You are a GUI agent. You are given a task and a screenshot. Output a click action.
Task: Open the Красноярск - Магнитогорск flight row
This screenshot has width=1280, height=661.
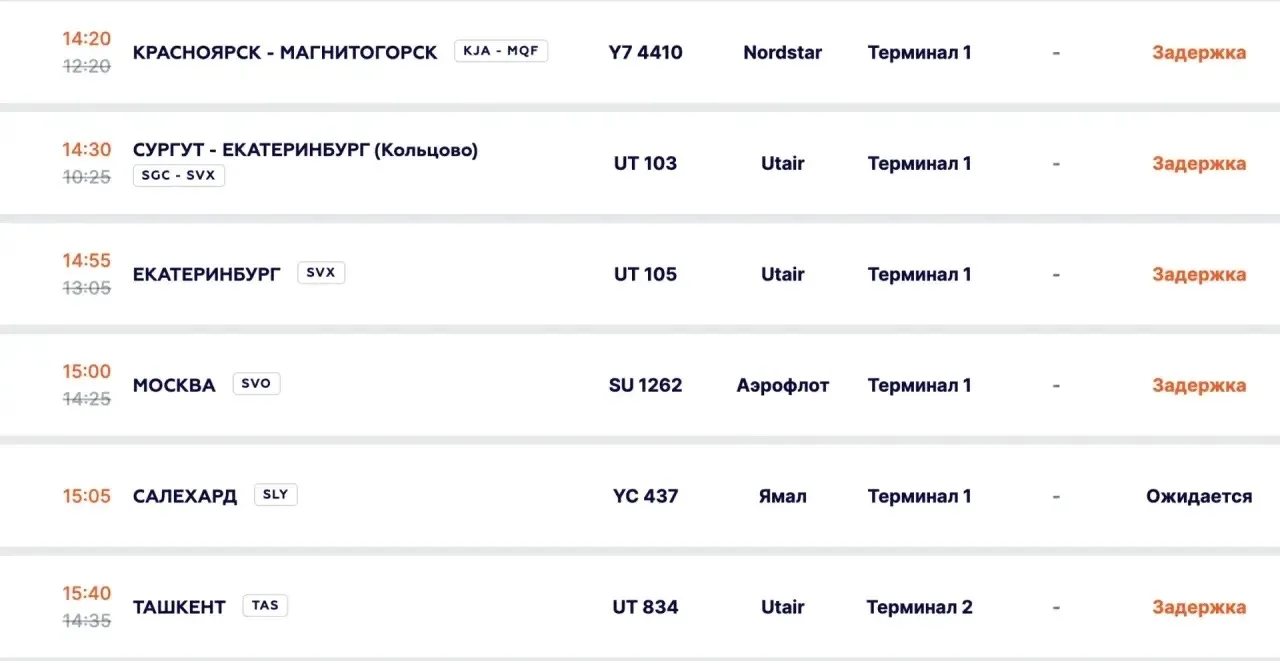pos(640,52)
